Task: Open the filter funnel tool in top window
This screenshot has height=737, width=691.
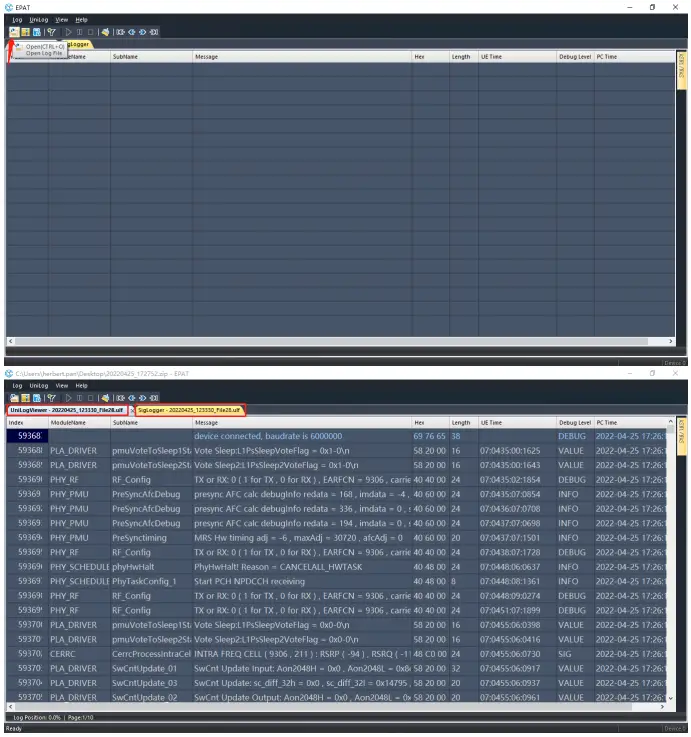Action: click(x=52, y=32)
